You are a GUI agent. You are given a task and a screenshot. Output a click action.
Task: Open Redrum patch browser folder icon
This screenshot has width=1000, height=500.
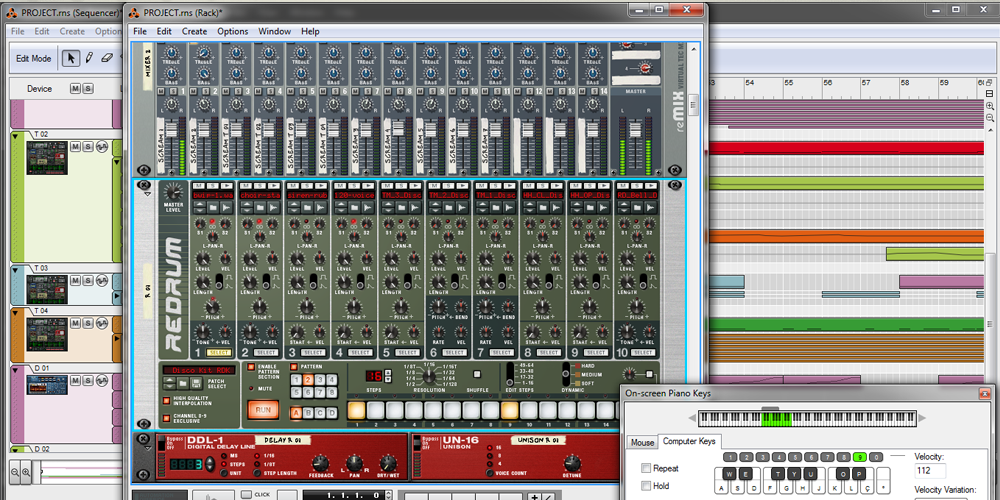pyautogui.click(x=182, y=384)
